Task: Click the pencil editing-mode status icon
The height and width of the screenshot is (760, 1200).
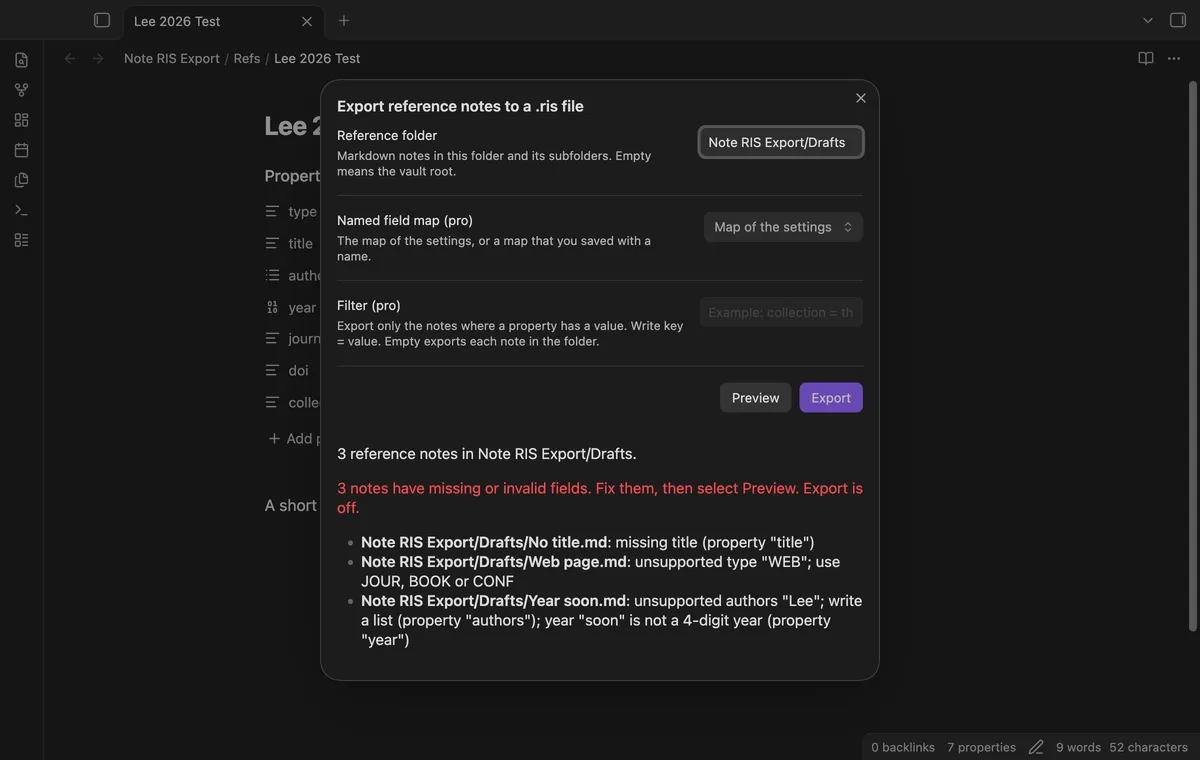Action: 1036,747
